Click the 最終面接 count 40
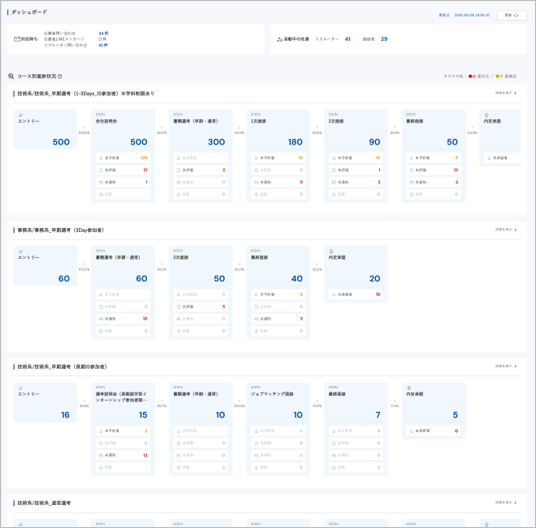536x528 pixels. point(297,279)
